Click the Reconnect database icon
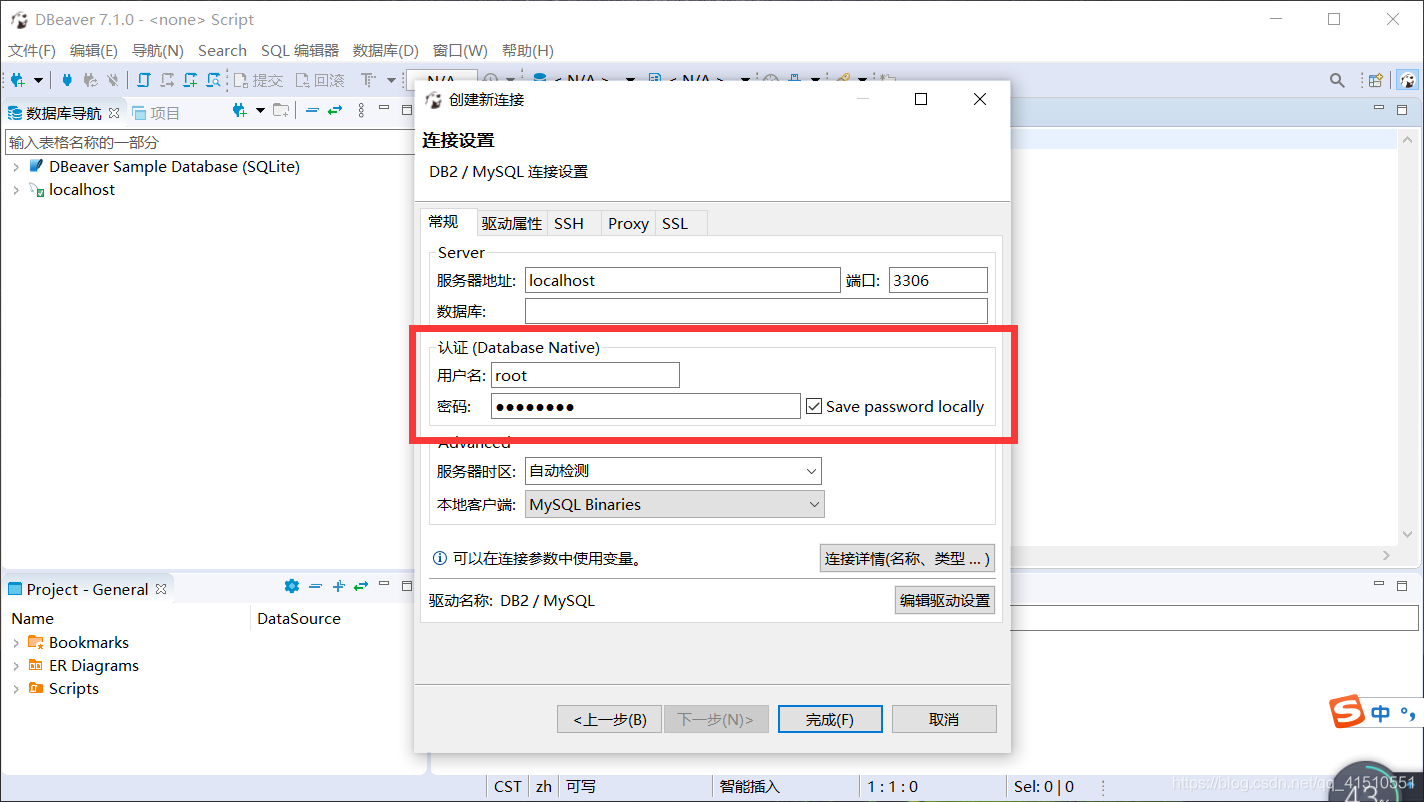1424x802 pixels. click(x=90, y=78)
